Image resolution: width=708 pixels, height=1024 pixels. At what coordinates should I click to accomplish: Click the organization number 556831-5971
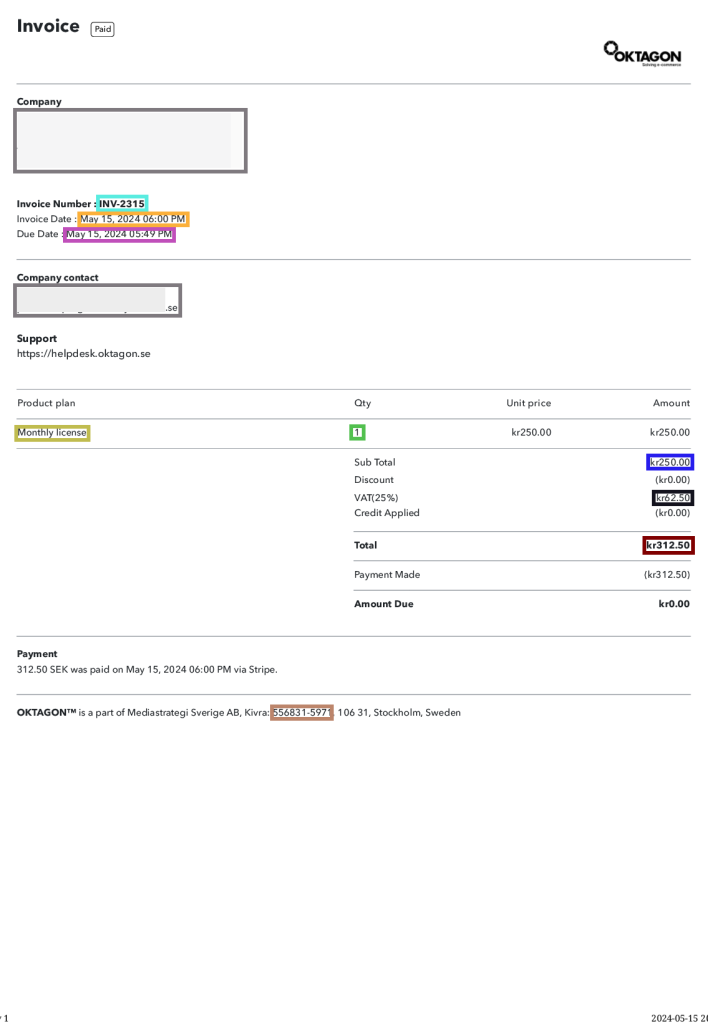point(301,713)
